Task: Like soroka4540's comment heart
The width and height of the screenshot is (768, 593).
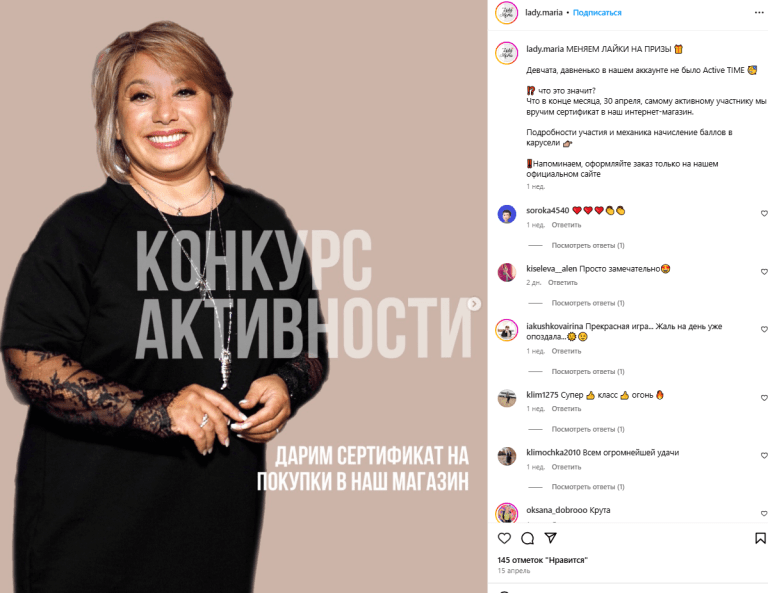Action: click(764, 213)
